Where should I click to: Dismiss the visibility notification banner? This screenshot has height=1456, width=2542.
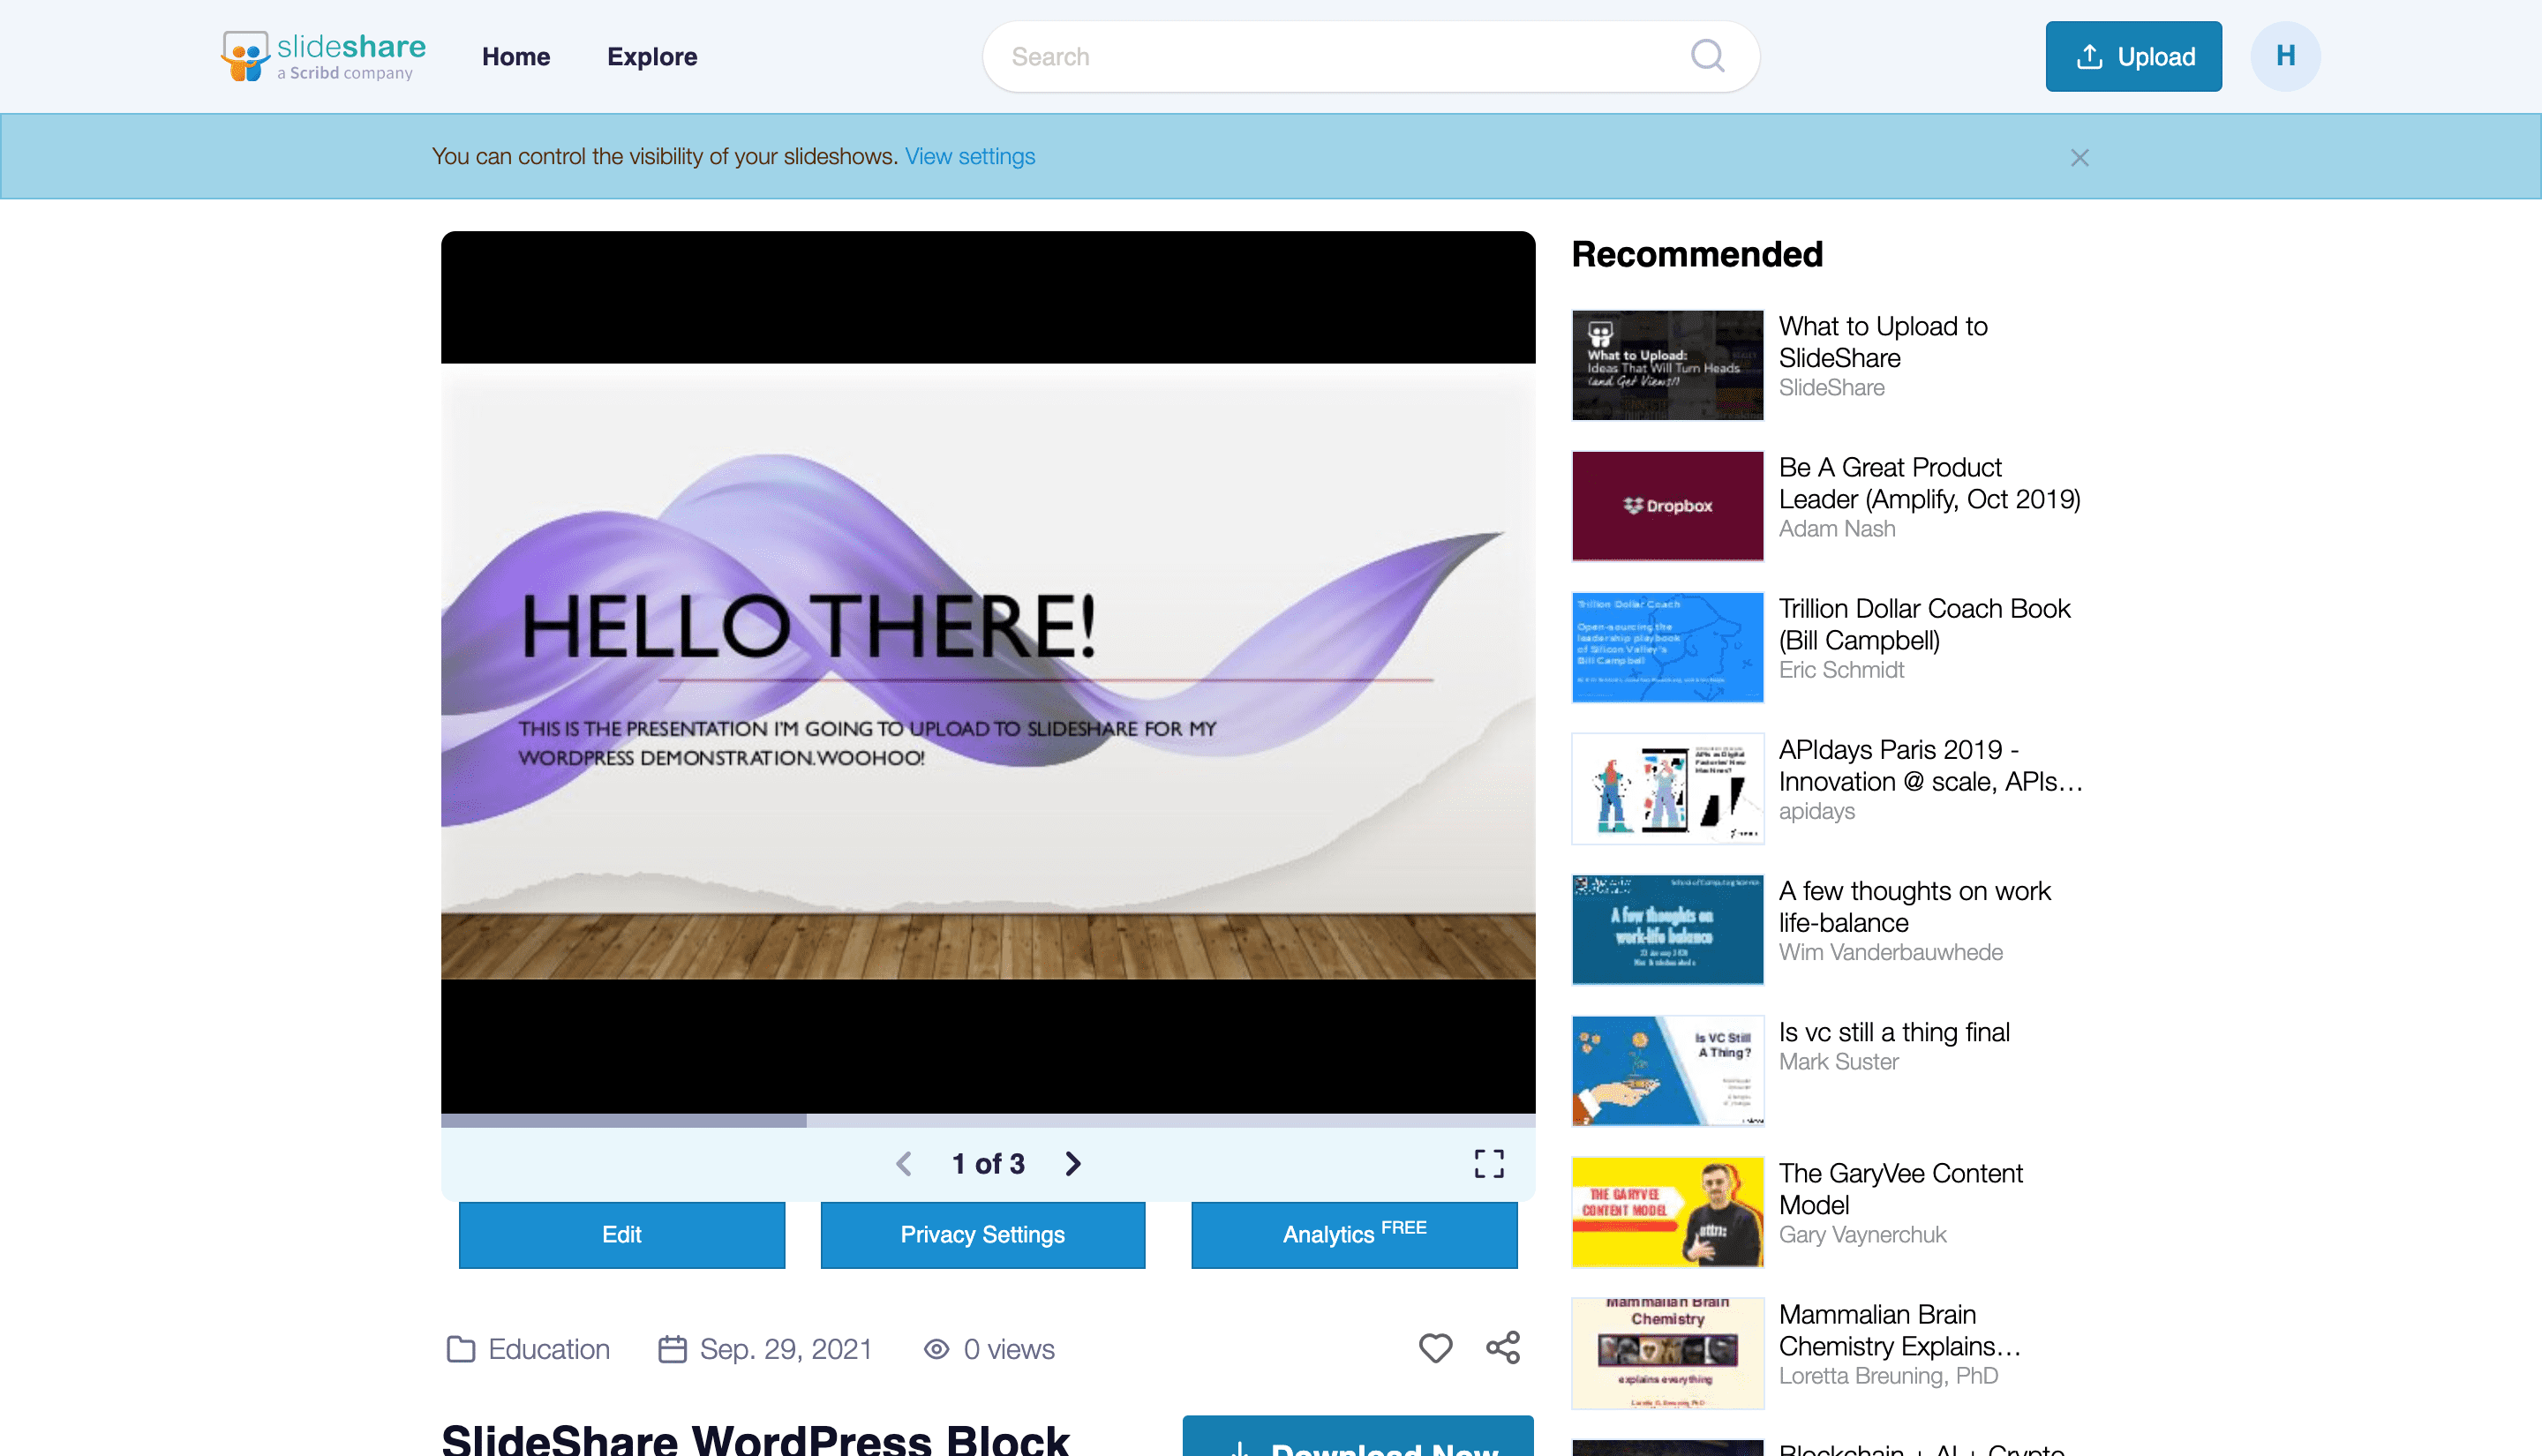(x=2079, y=157)
